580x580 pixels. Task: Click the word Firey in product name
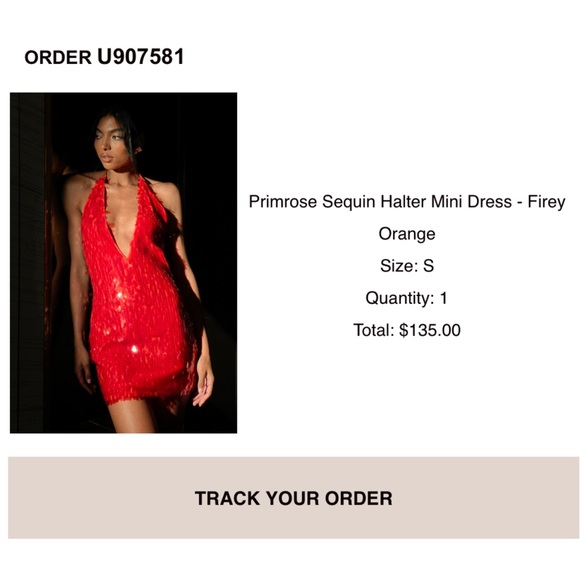pyautogui.click(x=546, y=202)
